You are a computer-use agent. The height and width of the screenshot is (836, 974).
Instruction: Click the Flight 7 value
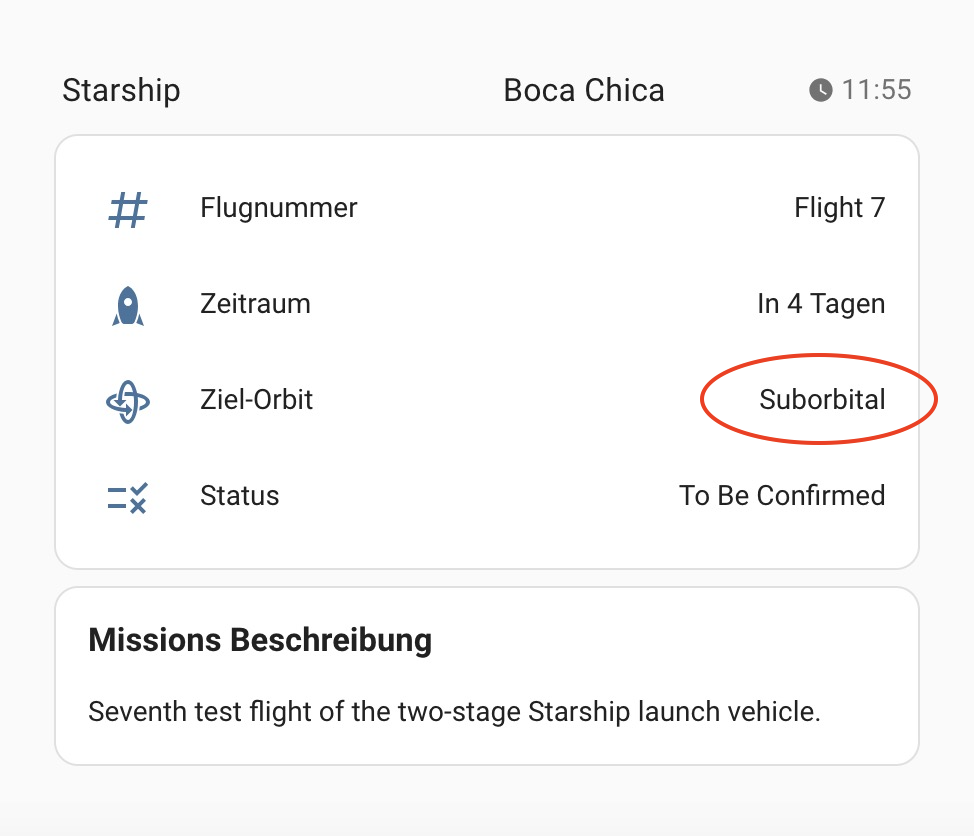coord(839,208)
